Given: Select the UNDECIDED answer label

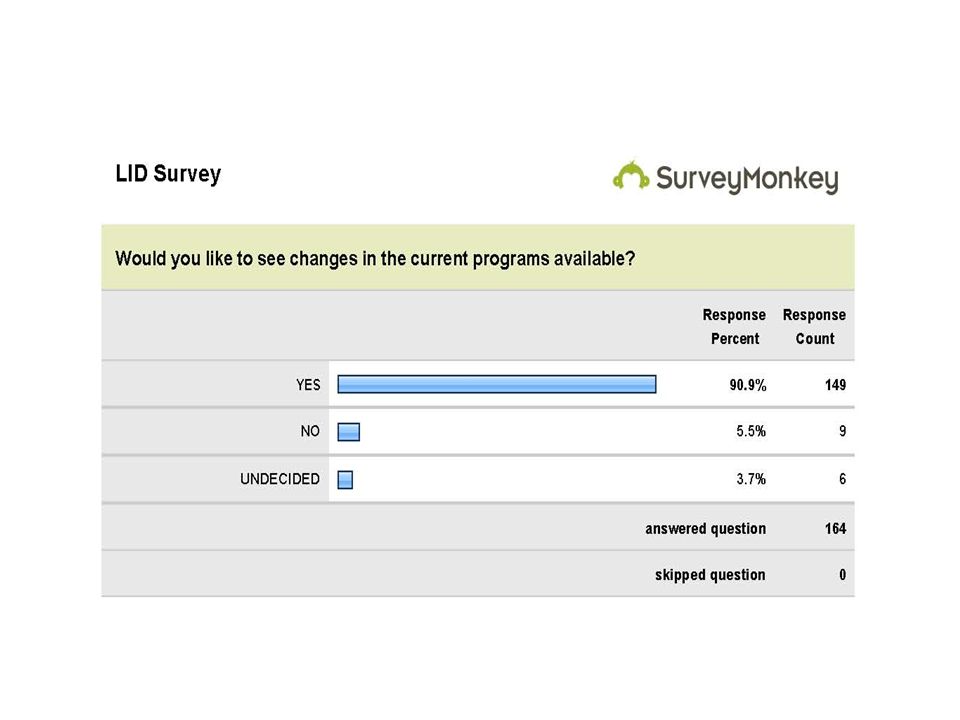Looking at the screenshot, I should pyautogui.click(x=280, y=479).
